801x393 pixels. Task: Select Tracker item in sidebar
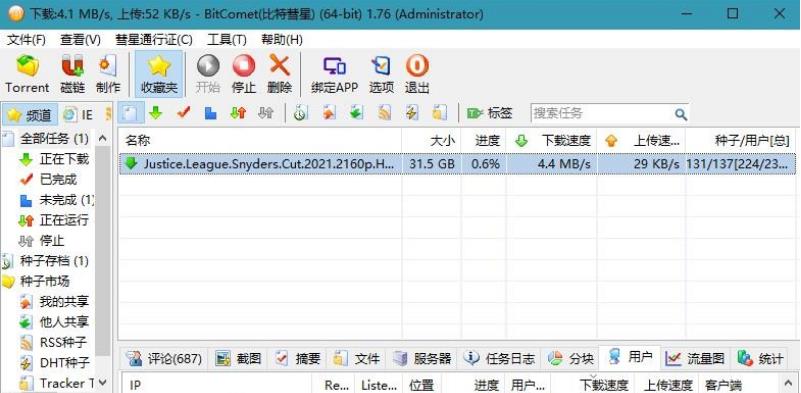66,383
